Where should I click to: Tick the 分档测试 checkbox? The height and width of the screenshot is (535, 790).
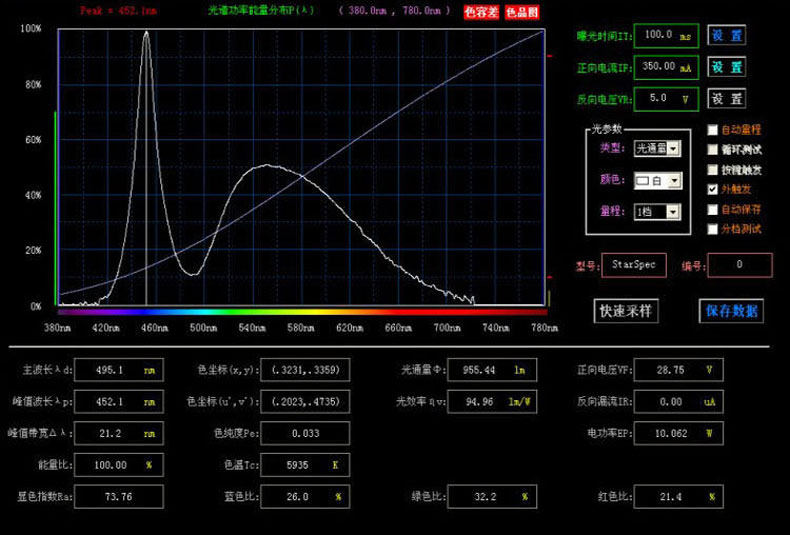pos(712,229)
